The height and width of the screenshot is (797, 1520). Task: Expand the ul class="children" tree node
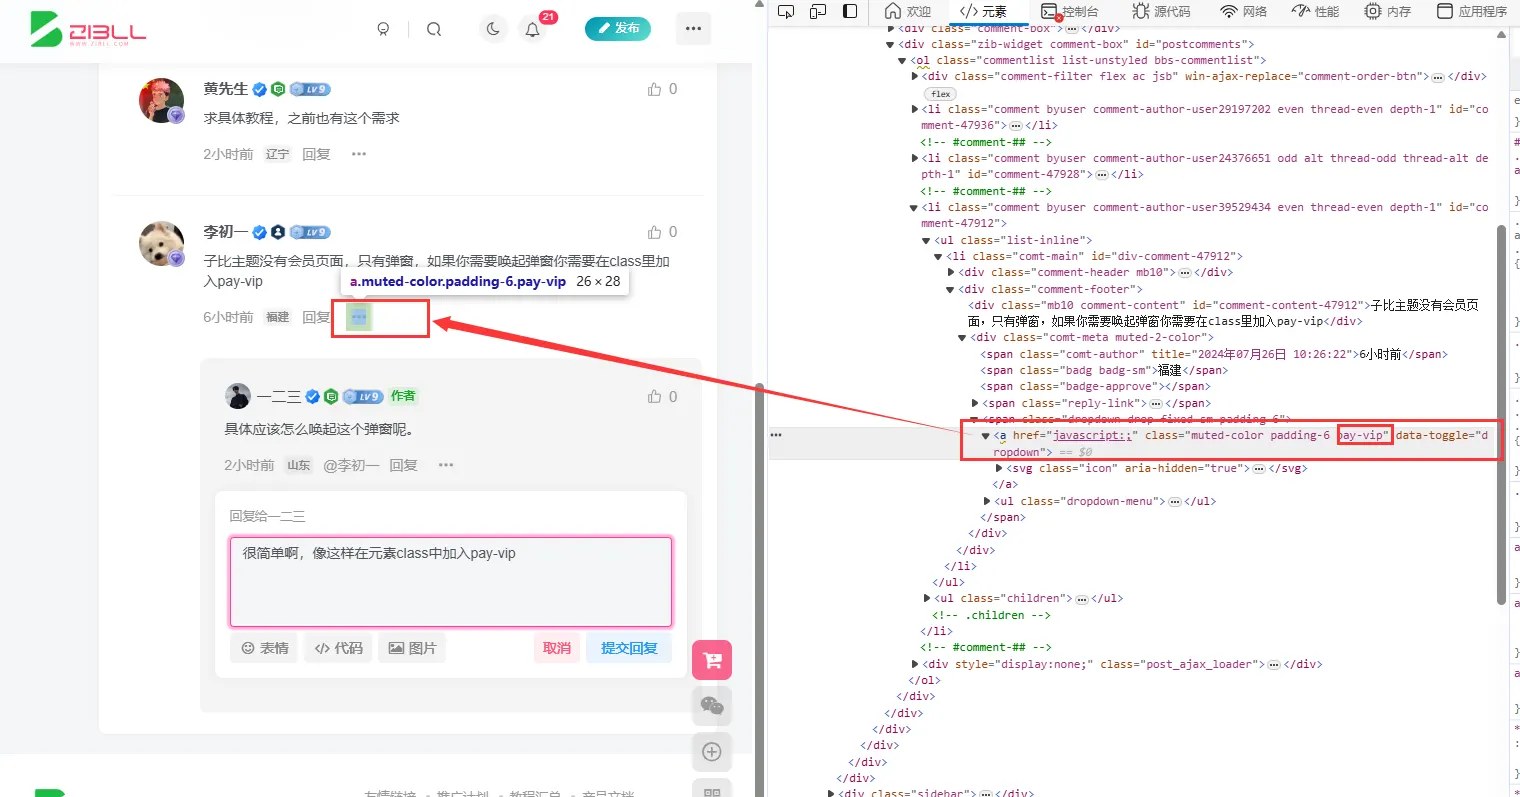[927, 598]
